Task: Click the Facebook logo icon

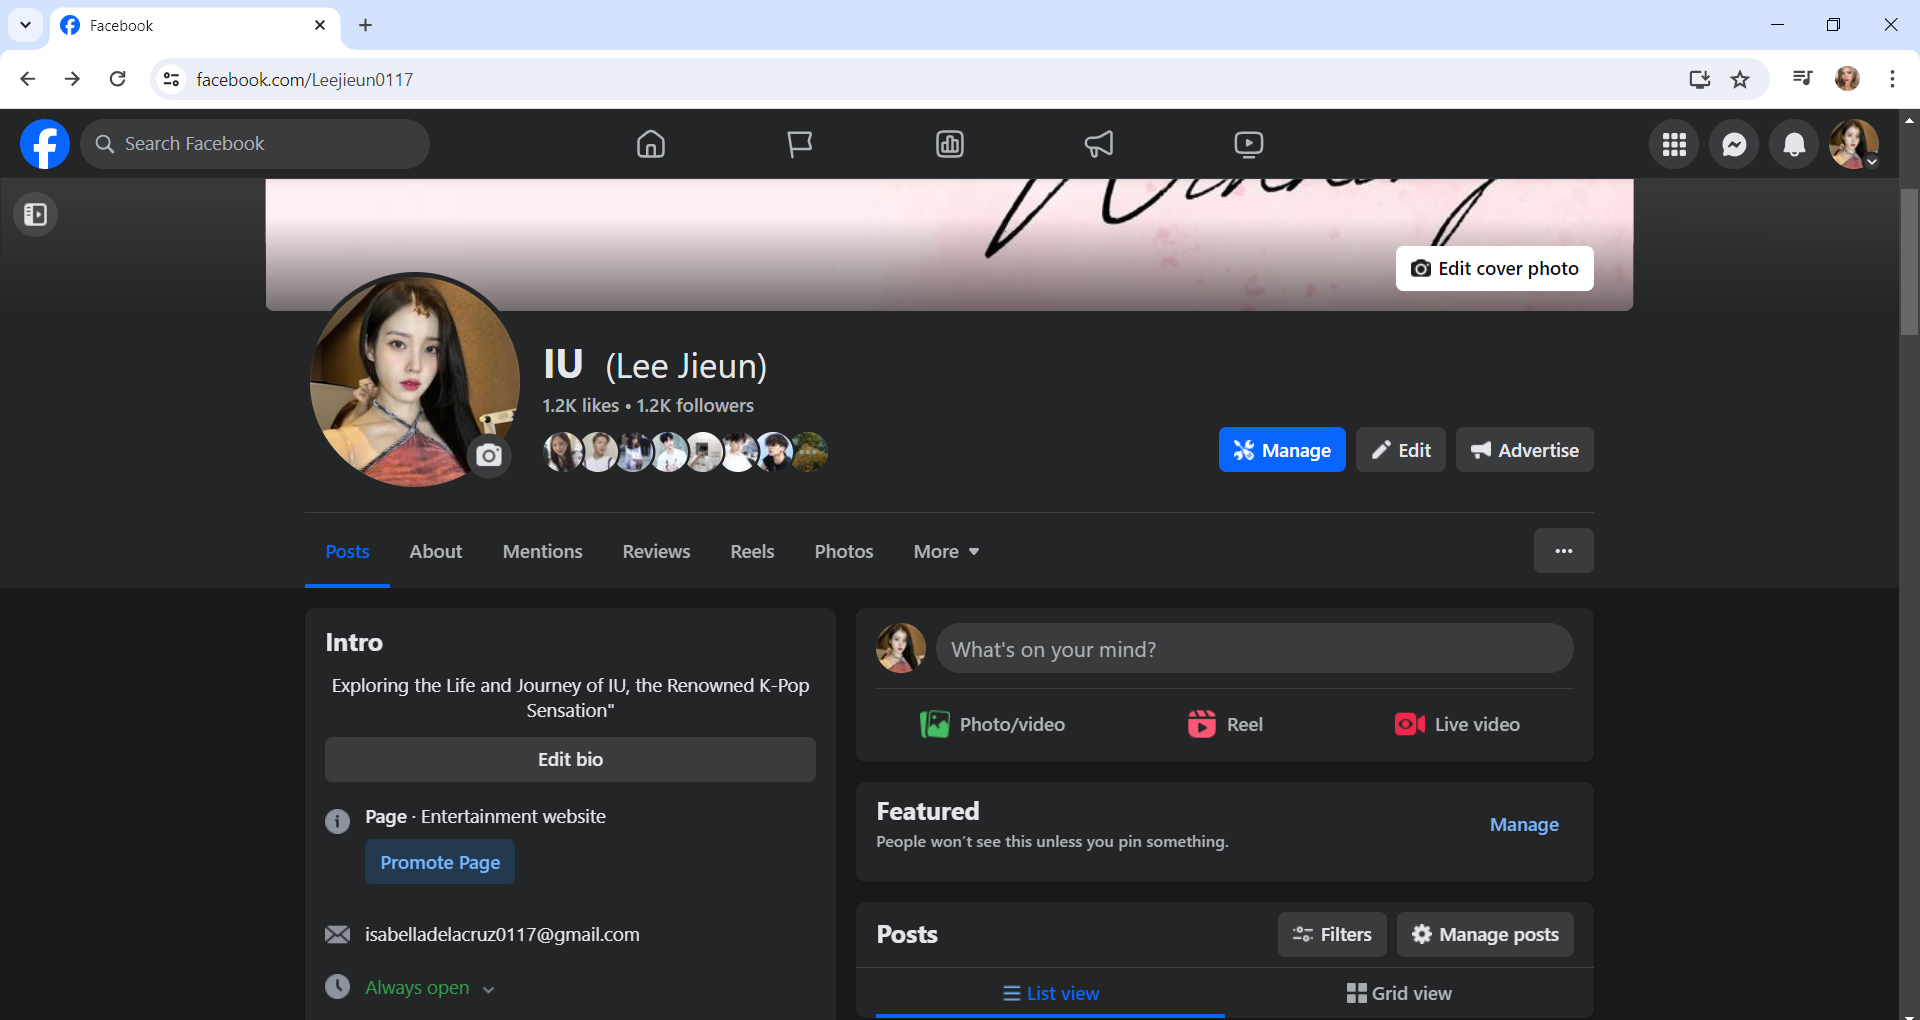Action: pos(45,144)
